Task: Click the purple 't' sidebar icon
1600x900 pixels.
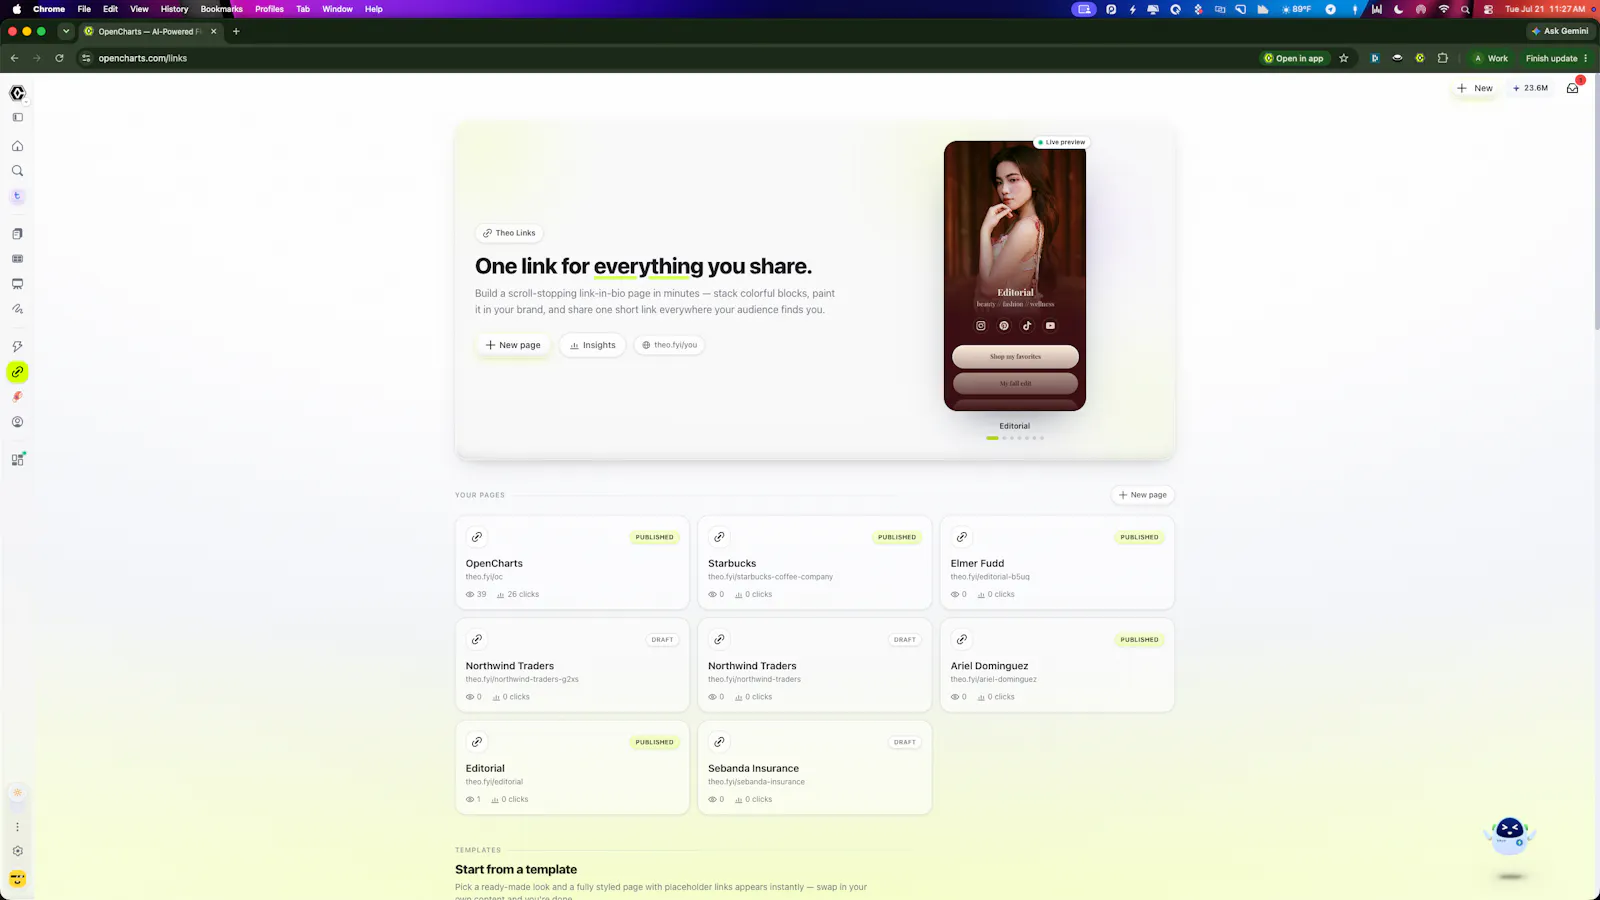Action: click(17, 196)
